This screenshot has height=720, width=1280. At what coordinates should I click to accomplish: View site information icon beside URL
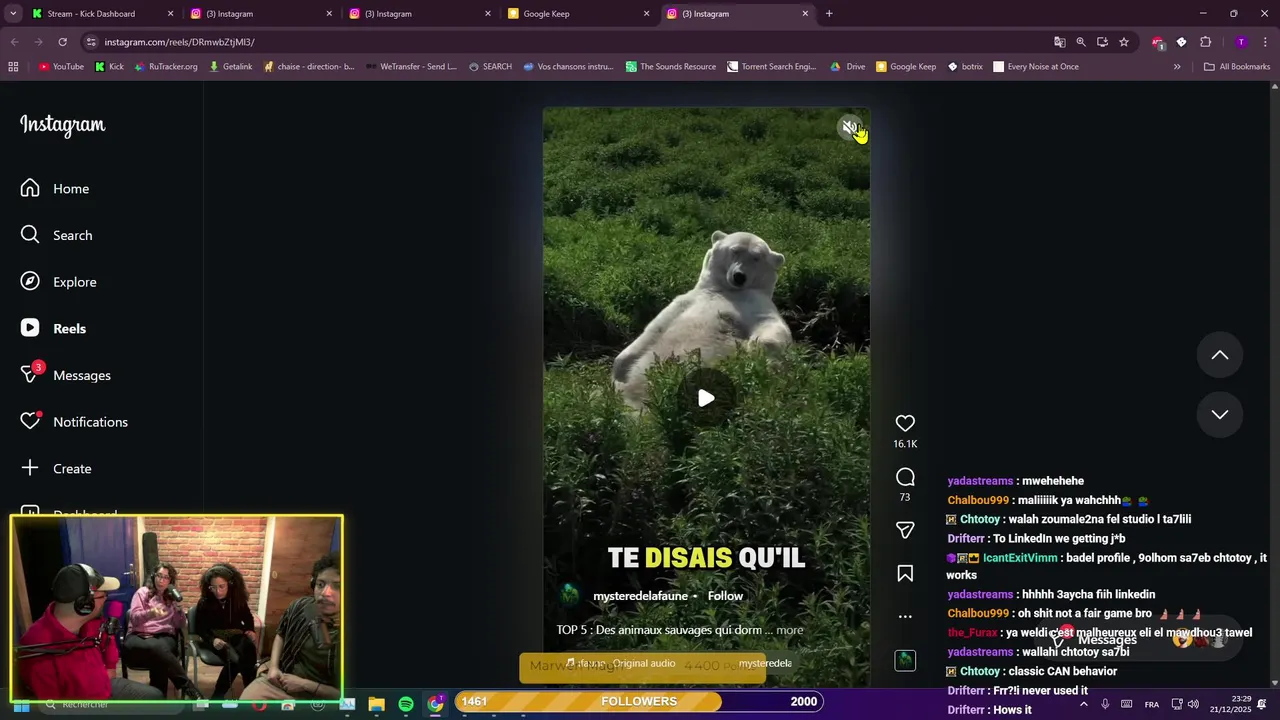click(91, 42)
